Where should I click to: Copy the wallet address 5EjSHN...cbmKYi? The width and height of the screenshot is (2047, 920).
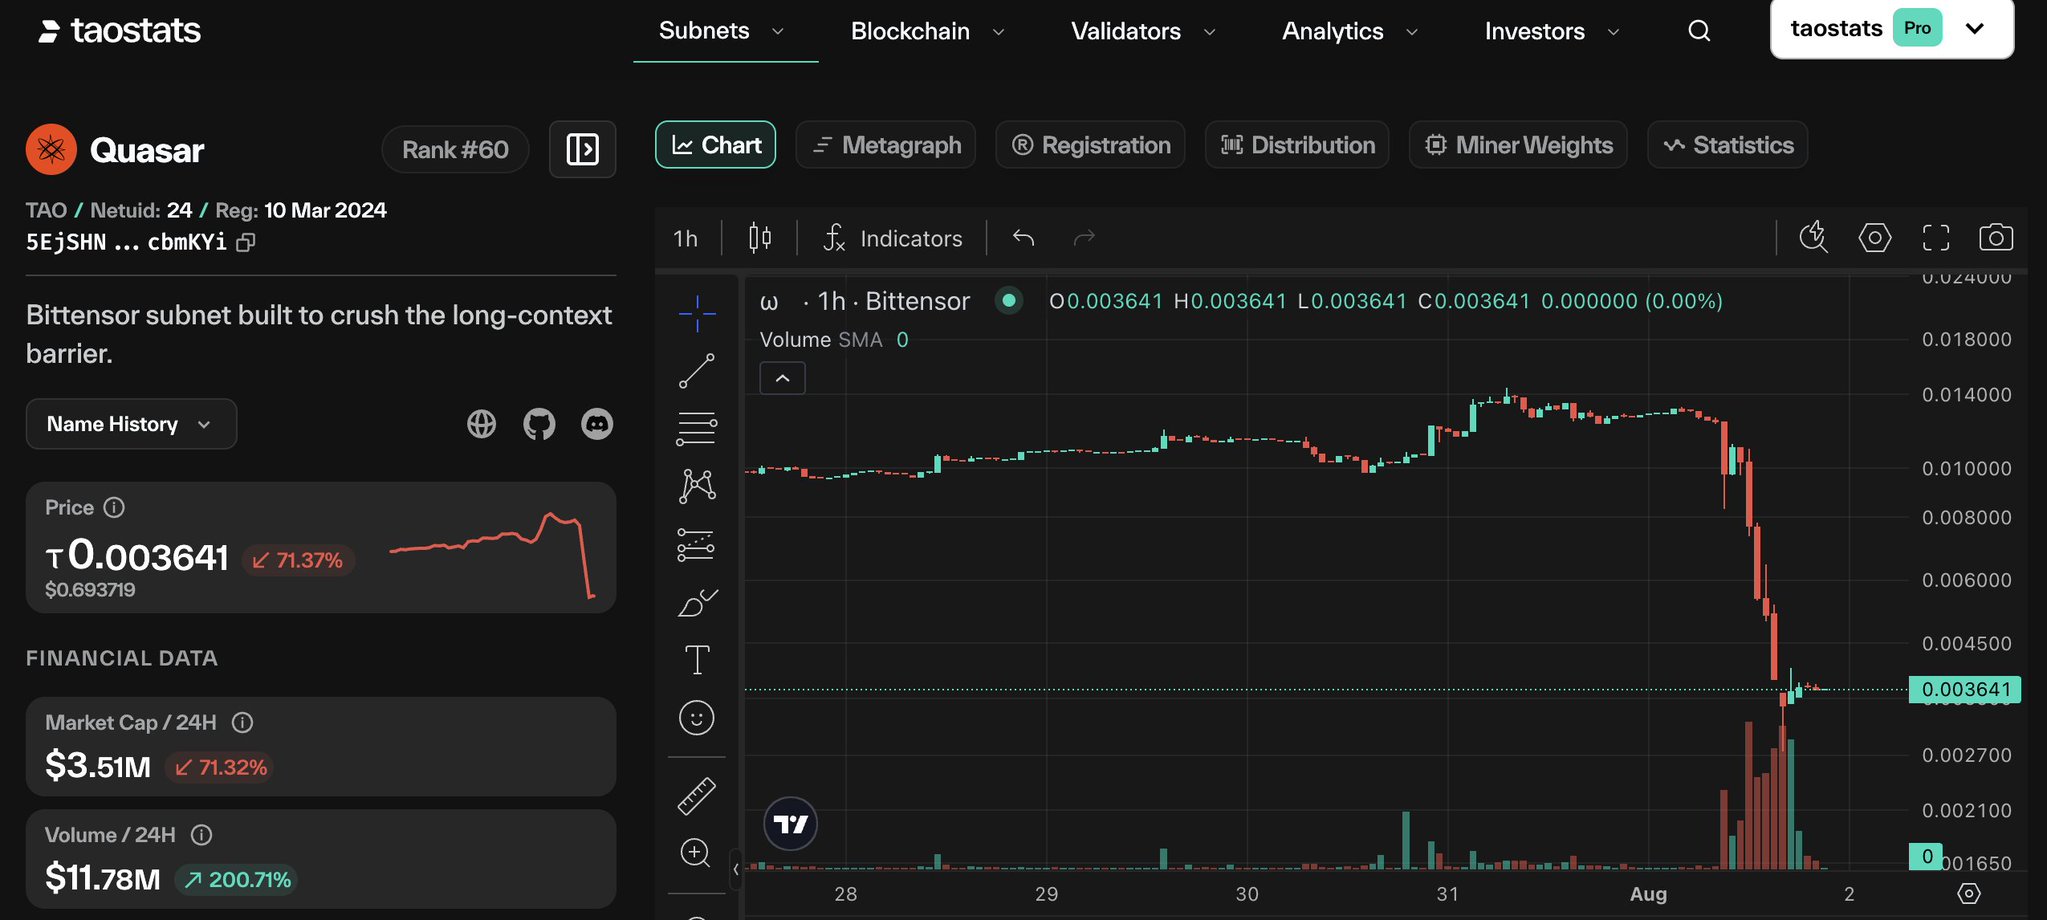[x=246, y=242]
